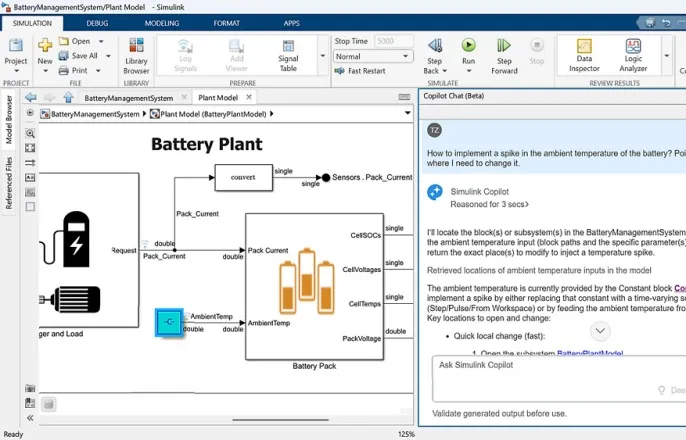This screenshot has width=686, height=440.
Task: Expand the Print dropdown arrow
Action: [x=98, y=70]
